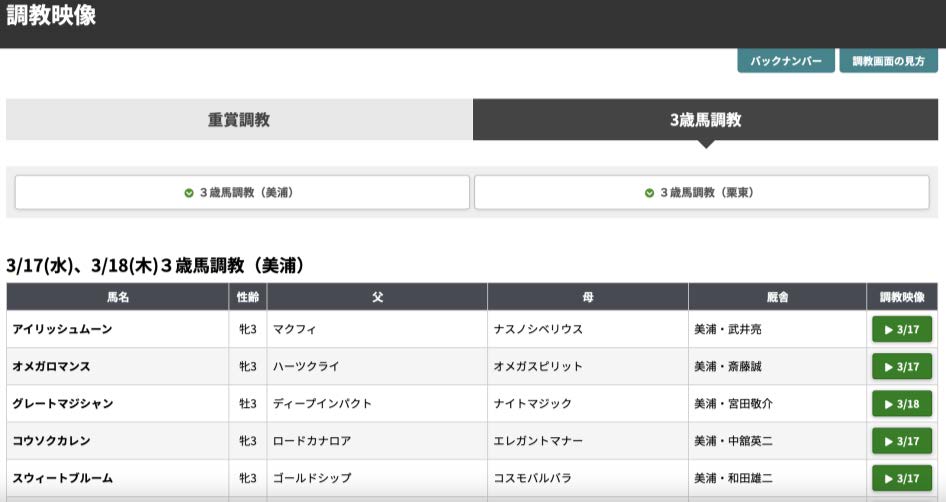The height and width of the screenshot is (502, 946).
Task: Click dam name オメガスピリット
Action: (538, 367)
